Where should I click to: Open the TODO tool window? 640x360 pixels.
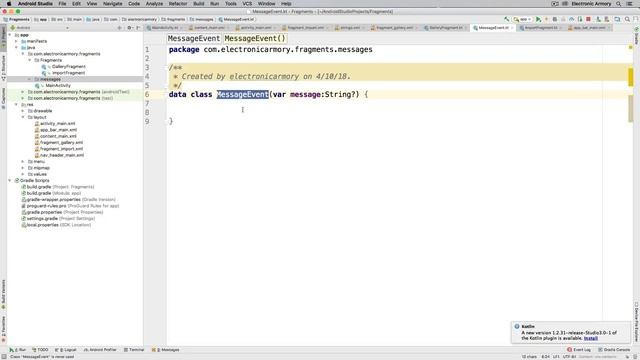[40, 350]
